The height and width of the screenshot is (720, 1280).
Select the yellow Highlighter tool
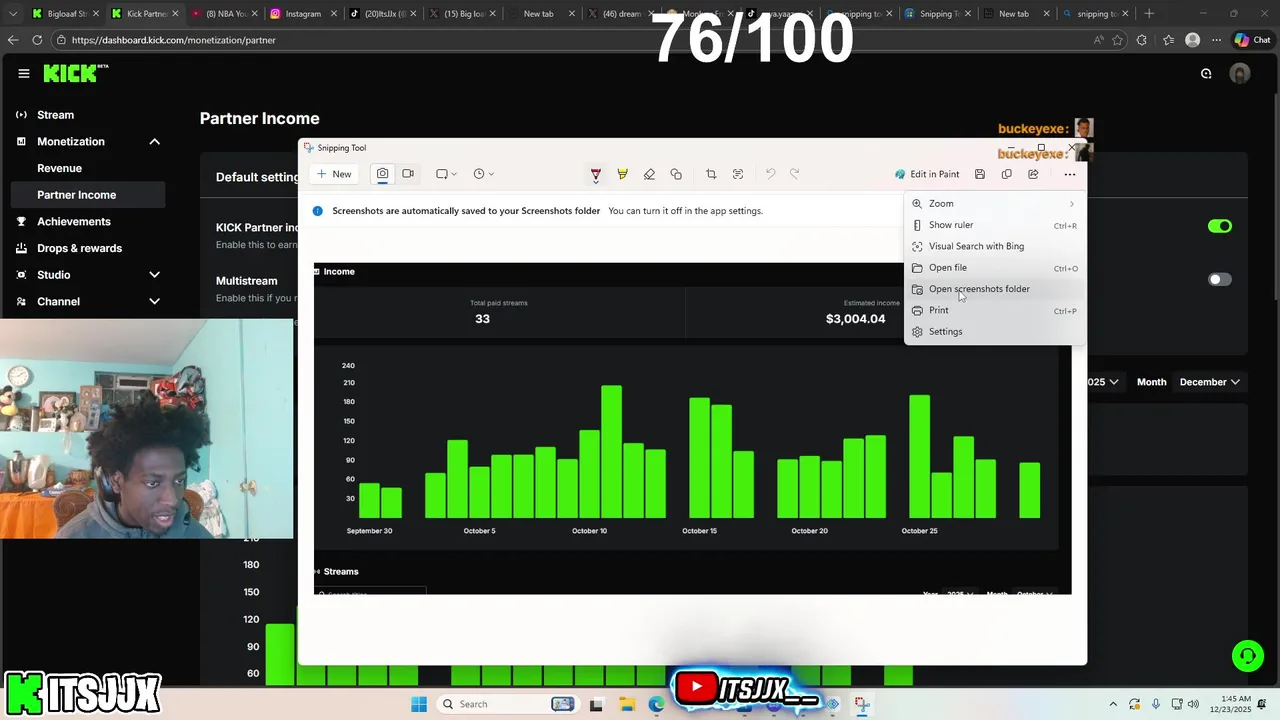tap(622, 174)
